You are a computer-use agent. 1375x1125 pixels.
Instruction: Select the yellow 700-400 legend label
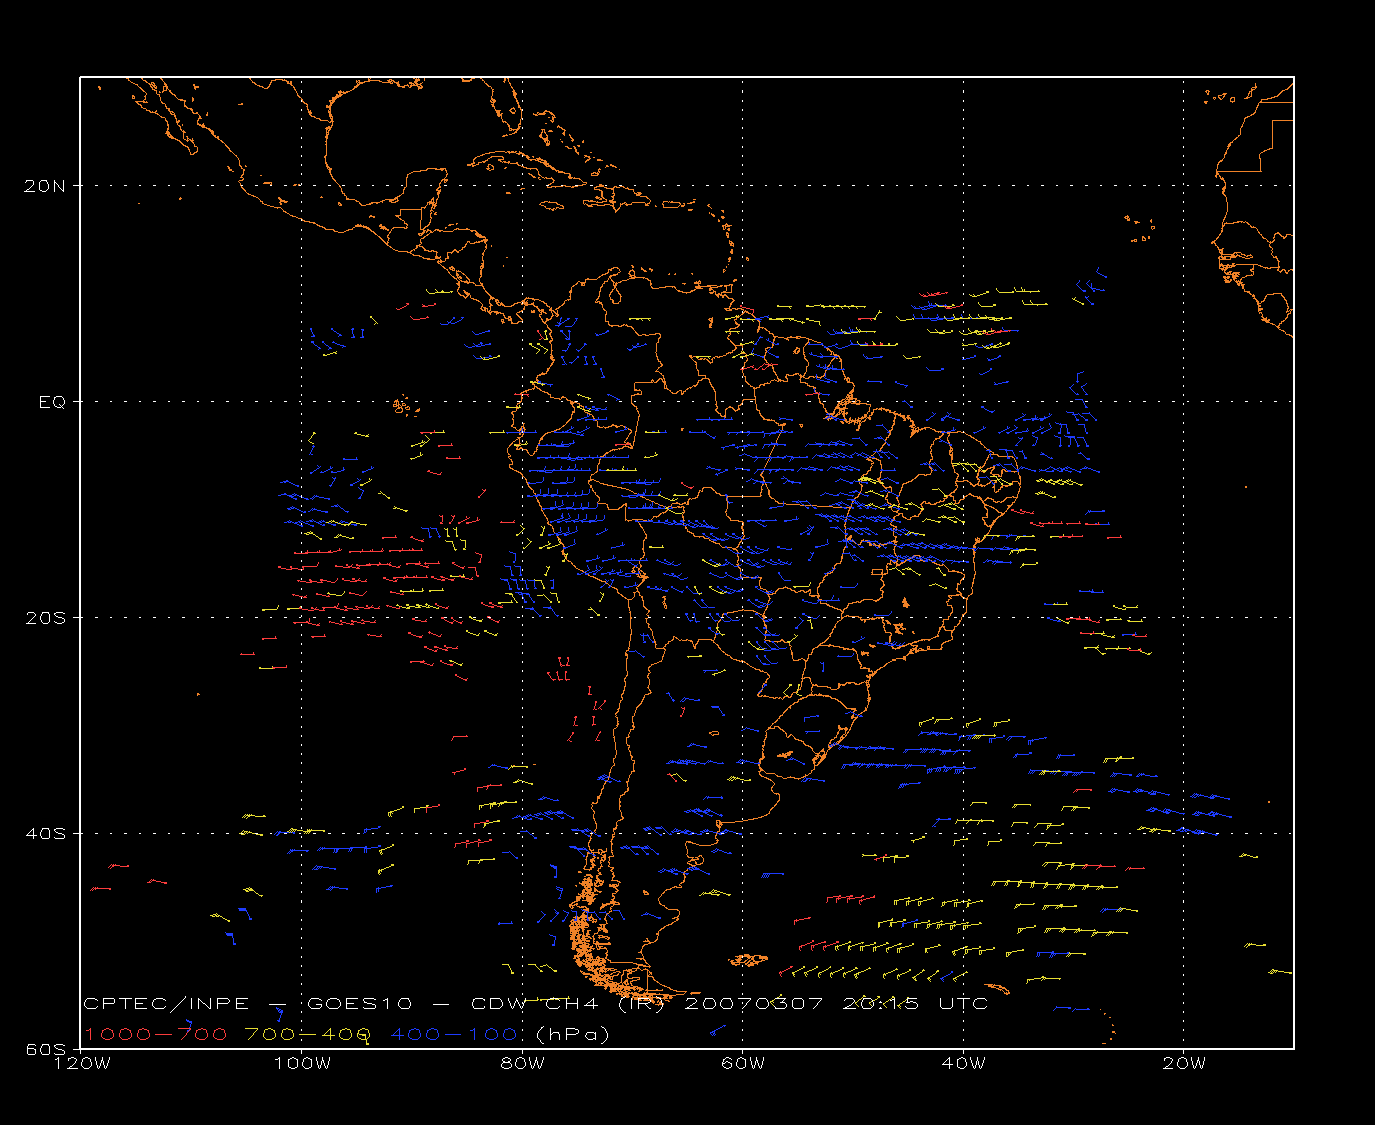coord(308,1034)
